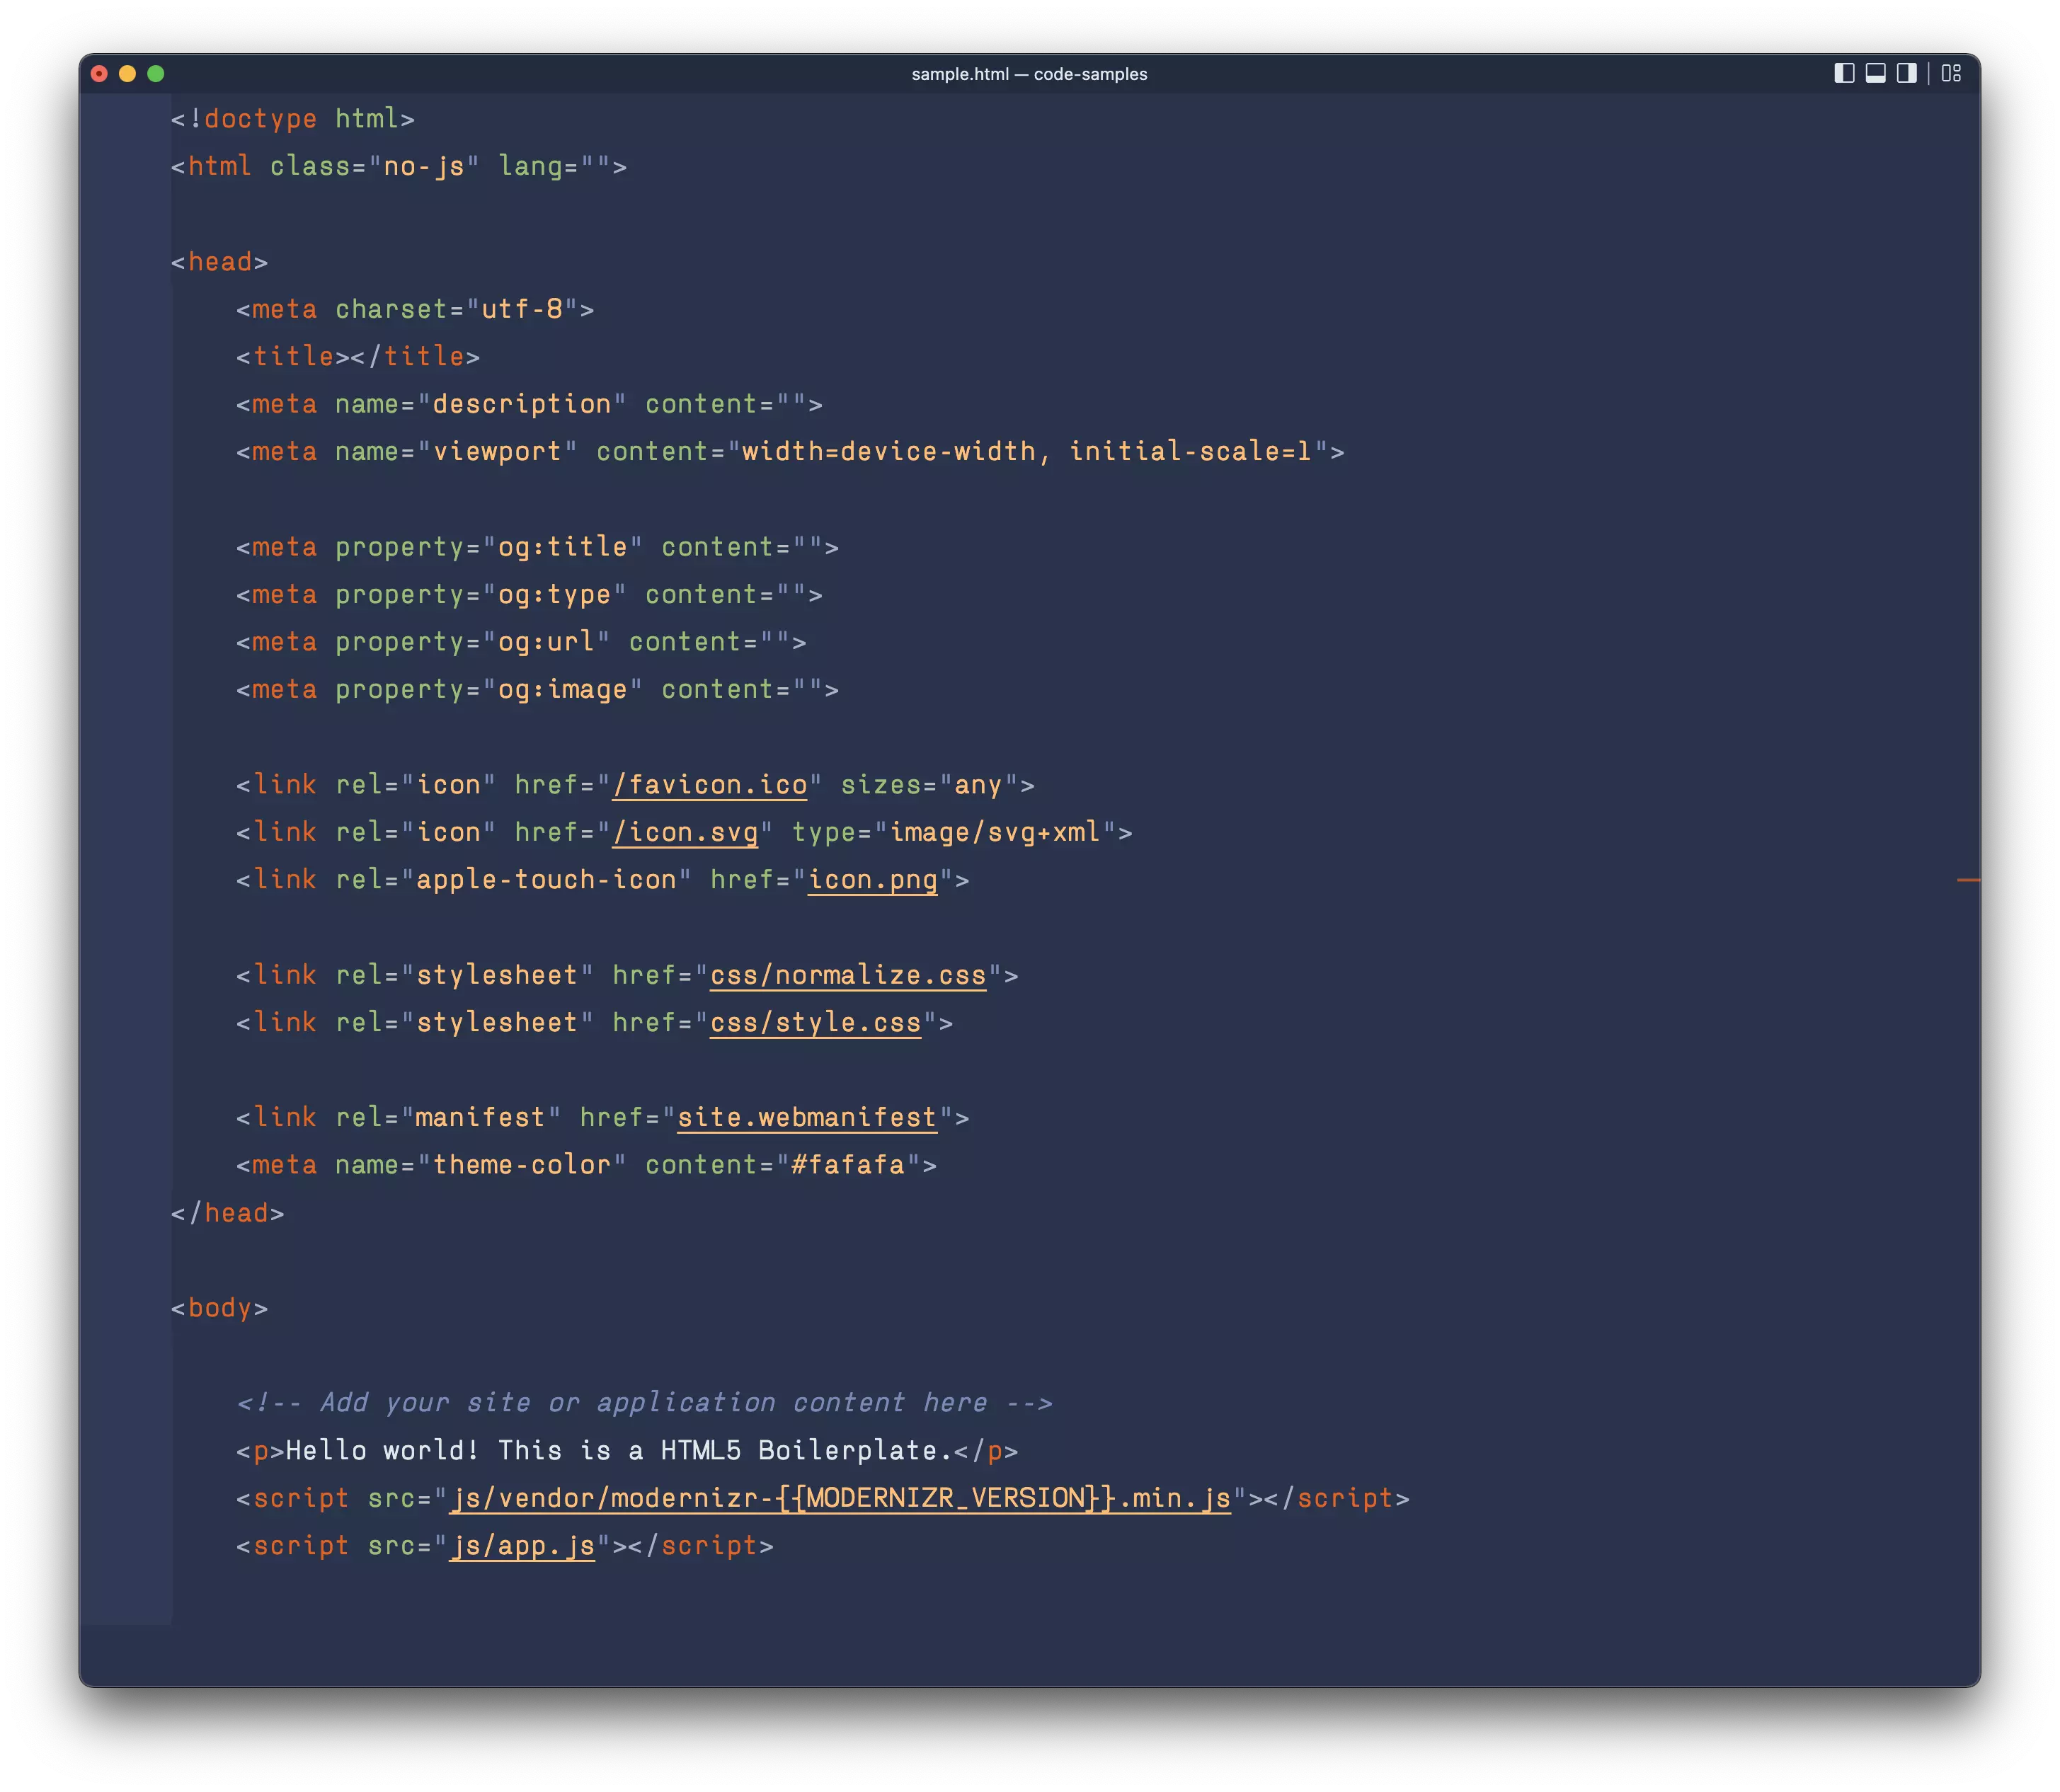Toggle the secondary sidebar layout icon

tap(1906, 73)
